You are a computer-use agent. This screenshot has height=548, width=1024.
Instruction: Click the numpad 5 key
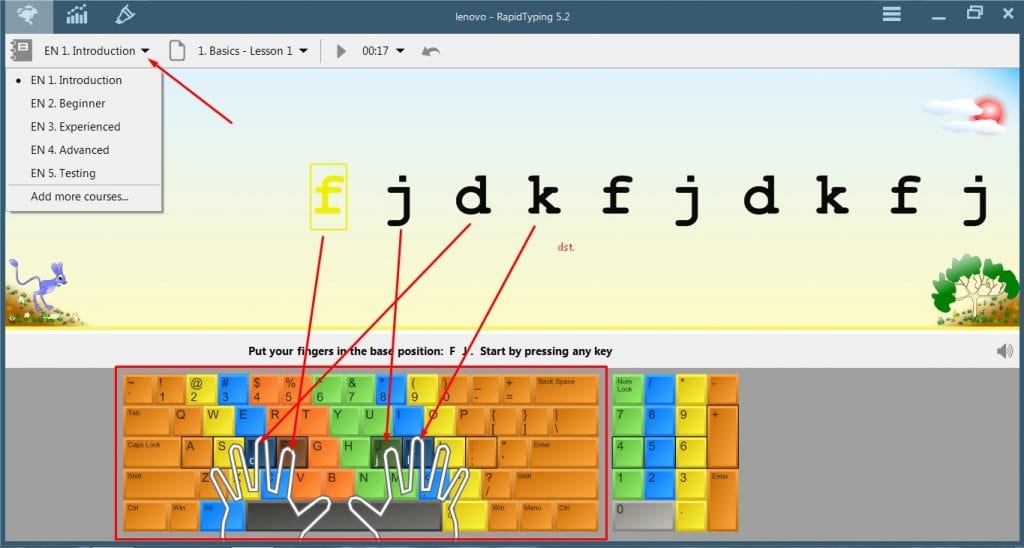click(x=659, y=453)
